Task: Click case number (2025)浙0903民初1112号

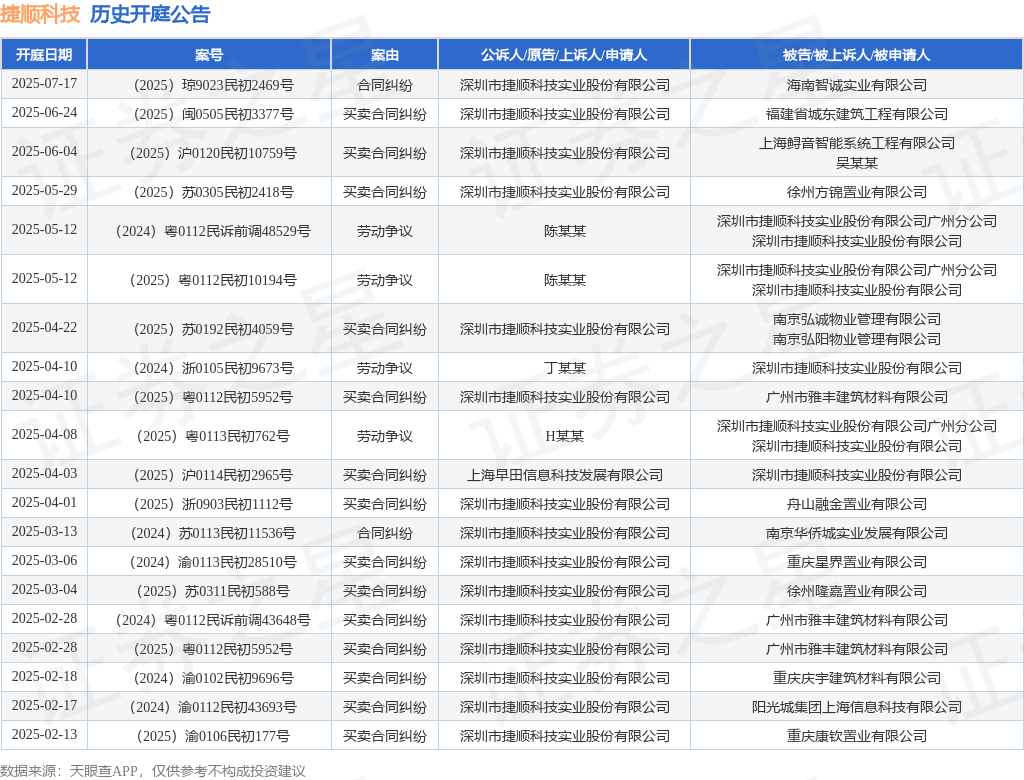Action: click(x=213, y=504)
